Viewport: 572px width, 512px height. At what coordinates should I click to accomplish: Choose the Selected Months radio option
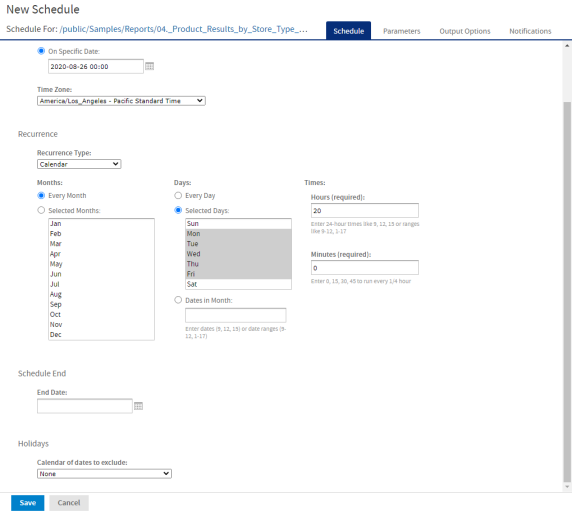41,210
